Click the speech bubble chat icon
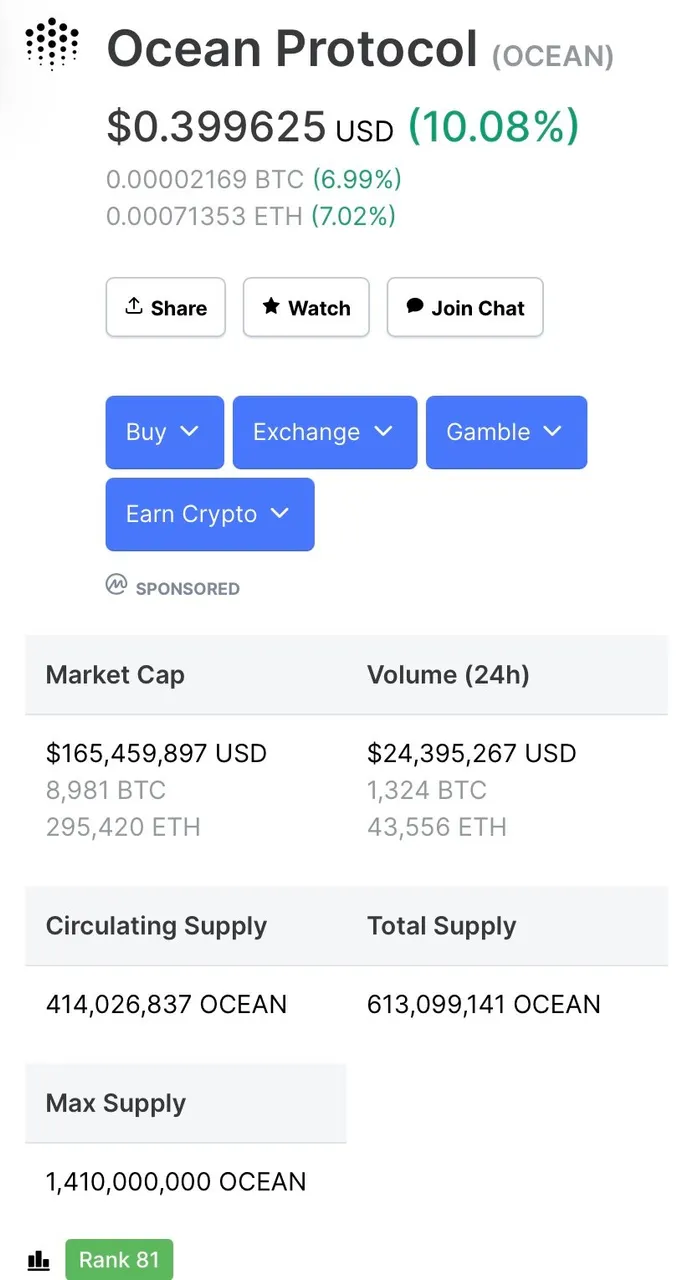The width and height of the screenshot is (693, 1280). (415, 307)
